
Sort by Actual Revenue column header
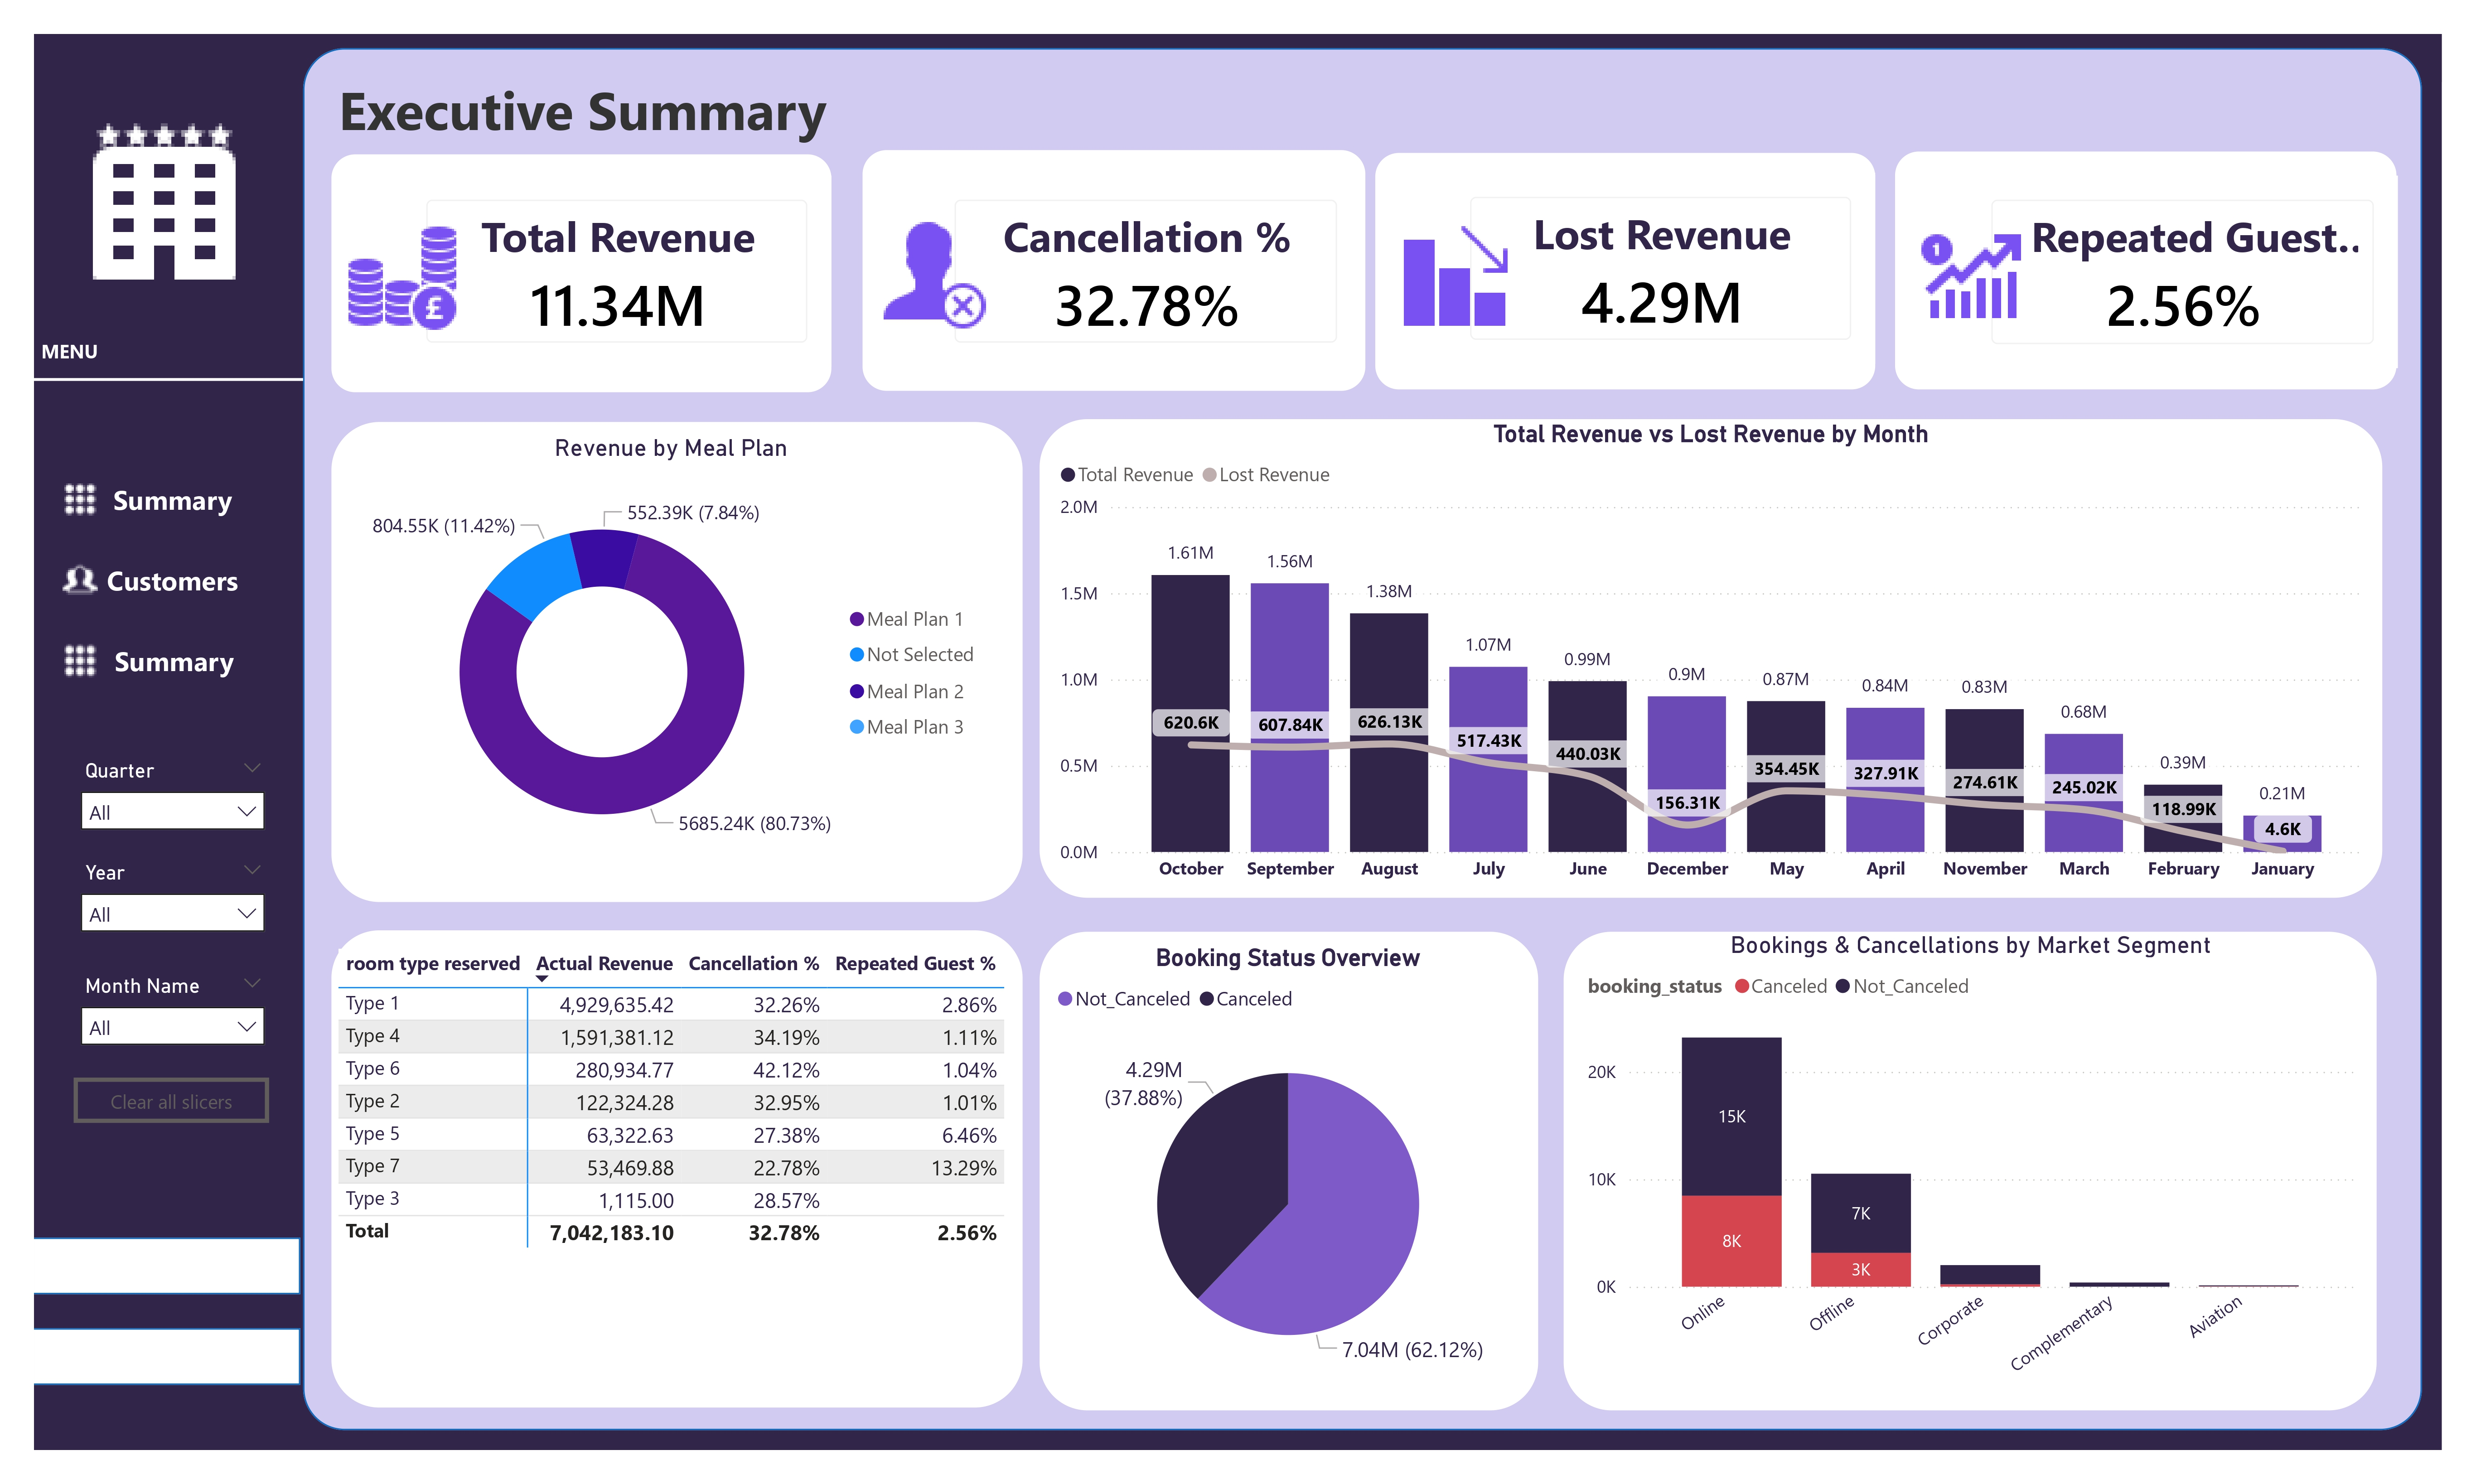click(x=604, y=964)
